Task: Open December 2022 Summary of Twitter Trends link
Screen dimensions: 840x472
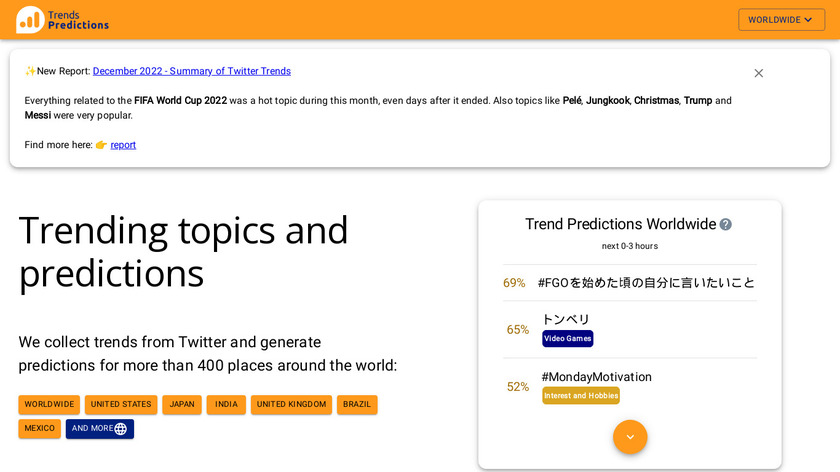Action: (x=191, y=71)
